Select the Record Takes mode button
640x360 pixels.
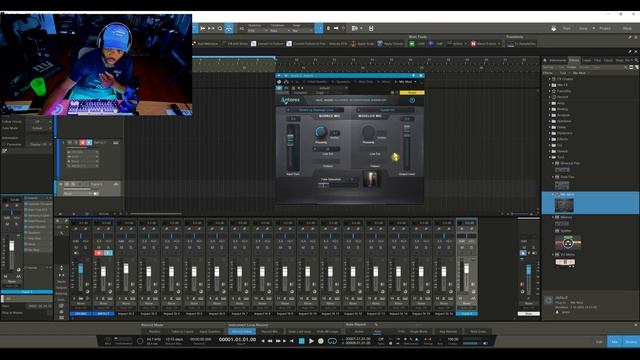[x=241, y=331]
